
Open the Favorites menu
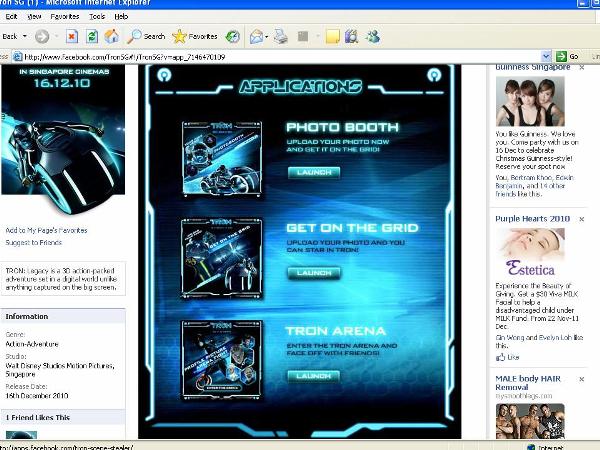point(65,16)
